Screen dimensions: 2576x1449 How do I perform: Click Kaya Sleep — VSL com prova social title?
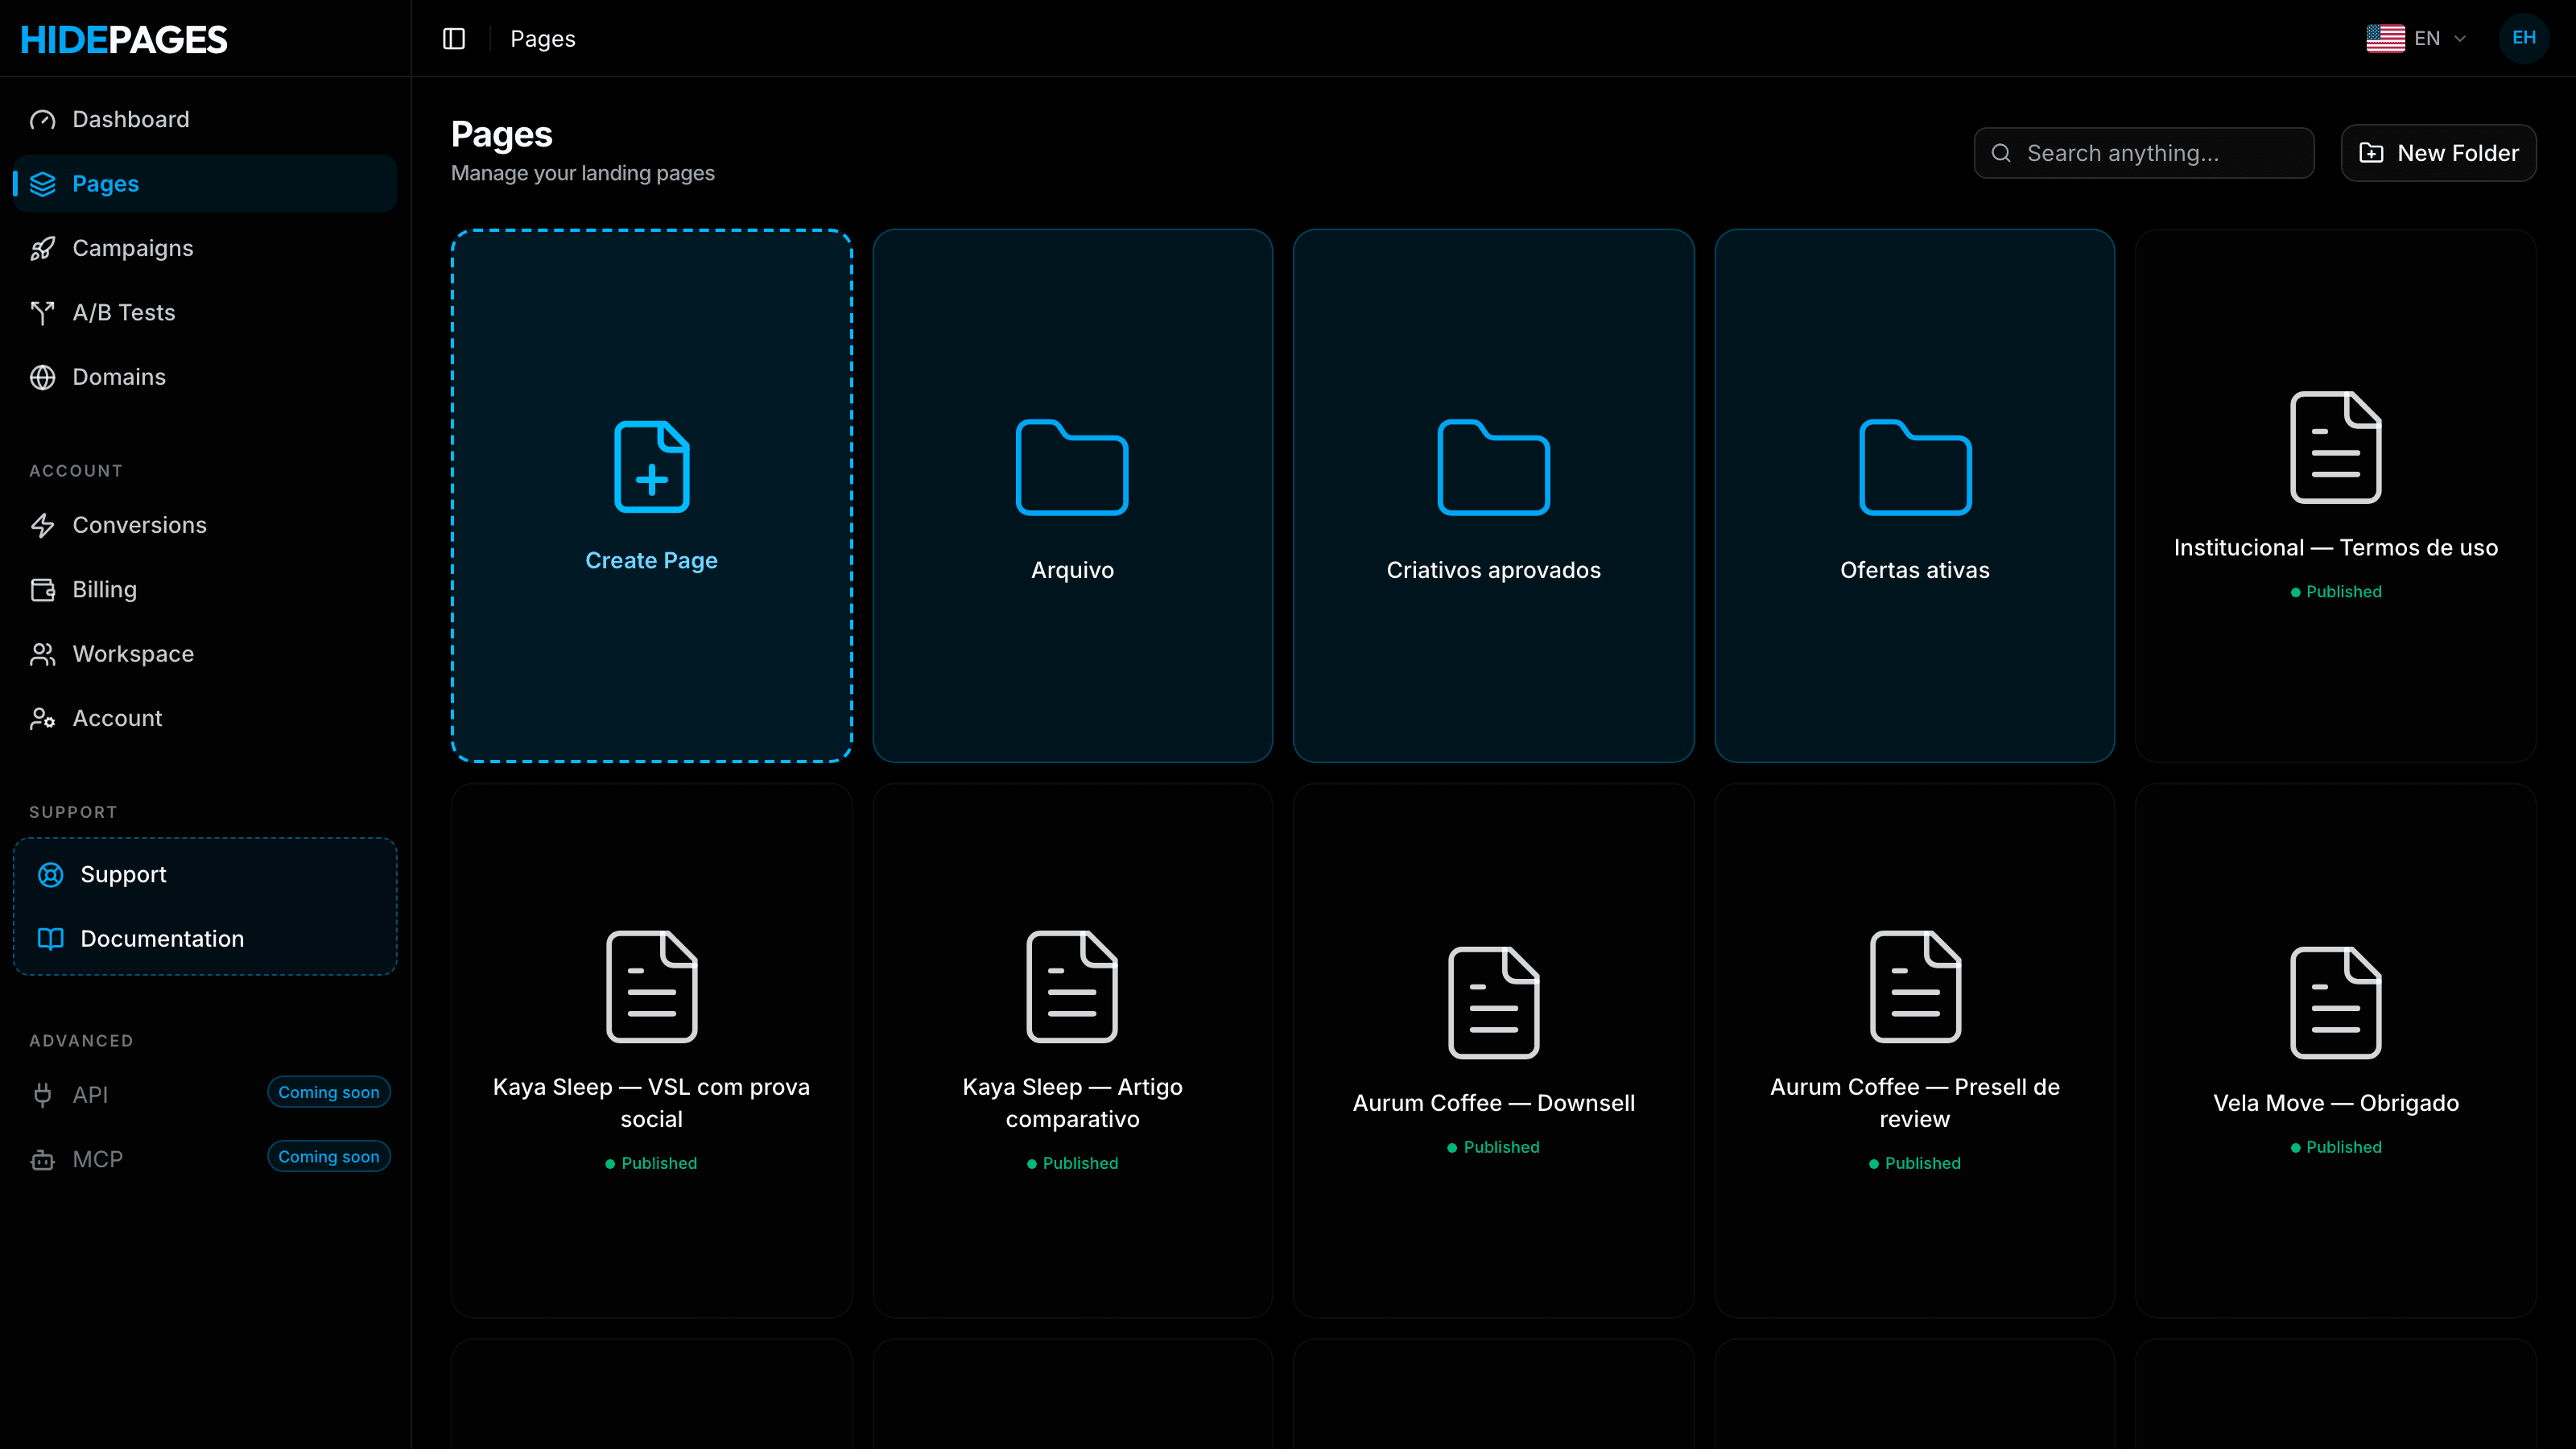pos(651,1103)
